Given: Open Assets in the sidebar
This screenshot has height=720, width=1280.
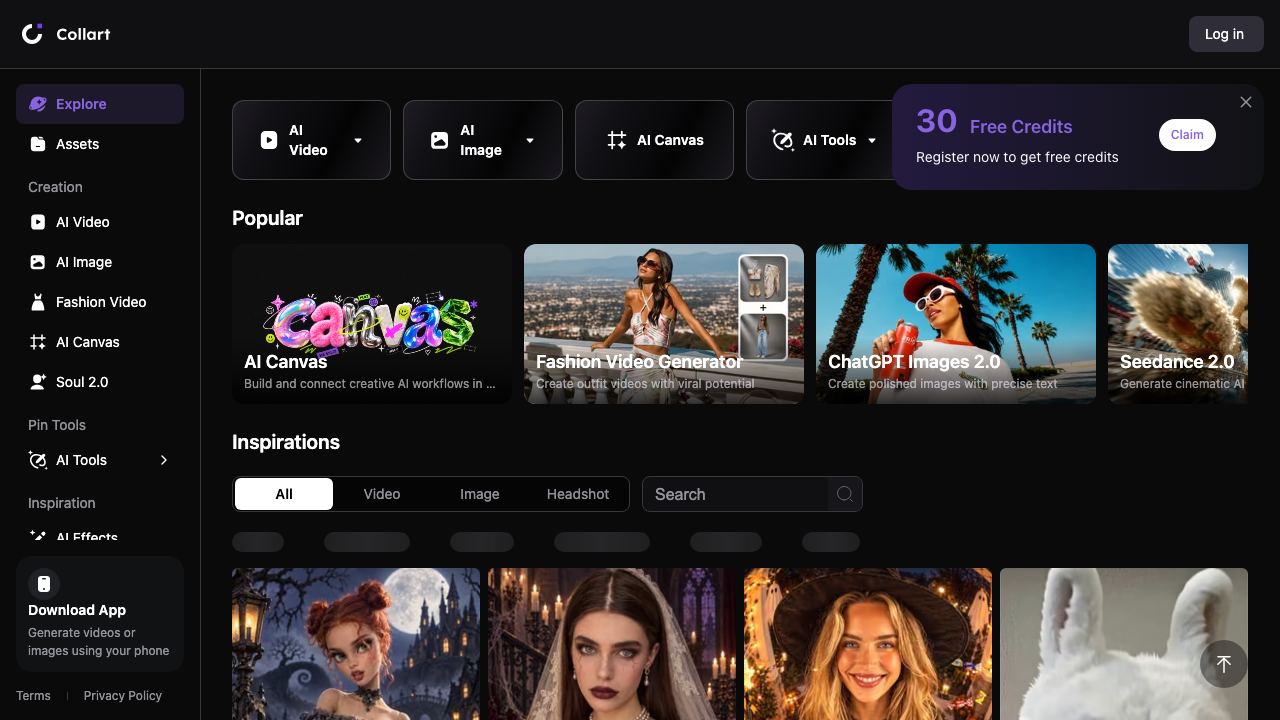Looking at the screenshot, I should coord(100,144).
